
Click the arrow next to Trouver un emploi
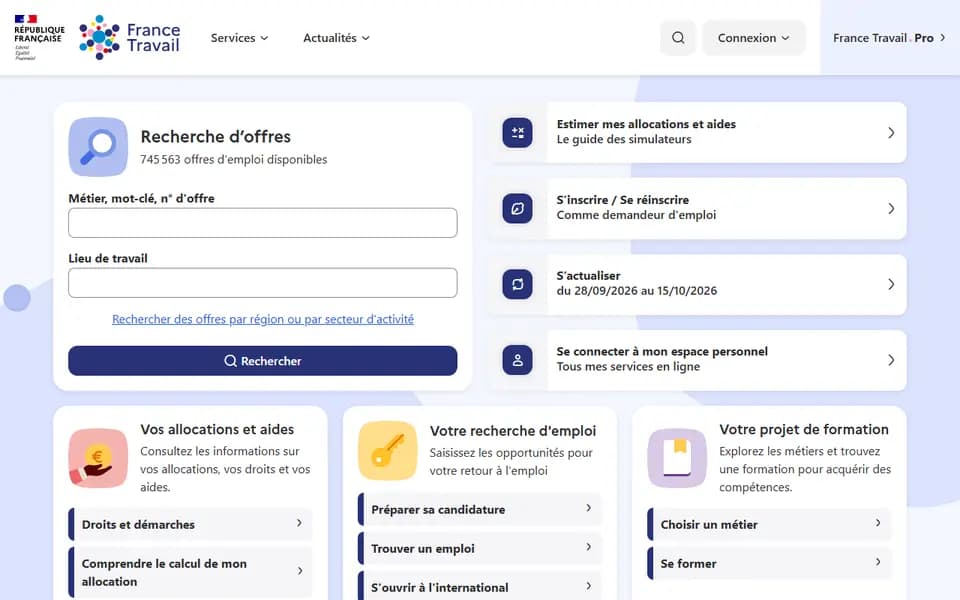click(x=589, y=547)
